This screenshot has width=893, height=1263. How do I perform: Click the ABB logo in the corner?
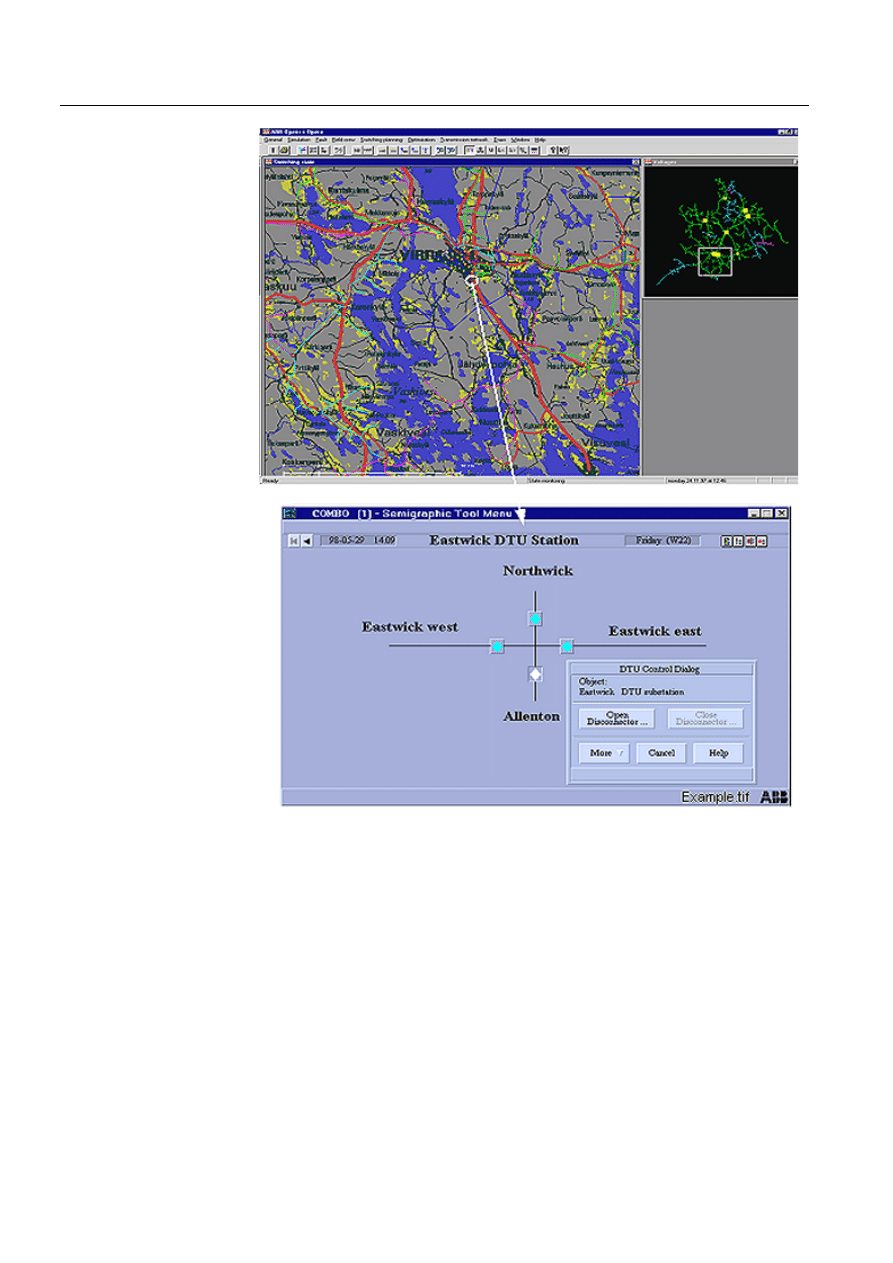click(774, 797)
